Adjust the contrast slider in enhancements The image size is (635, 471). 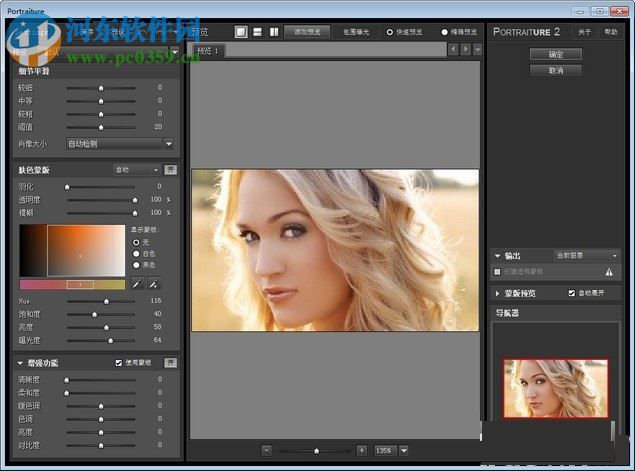[x=101, y=445]
